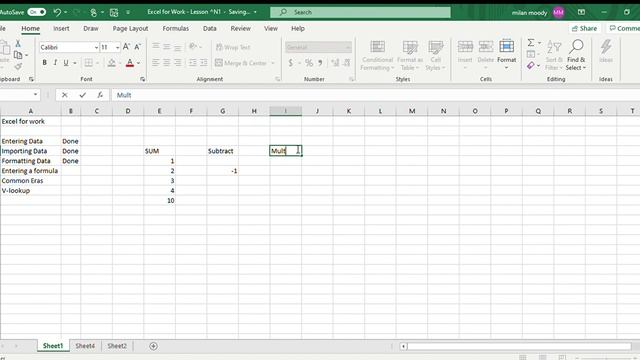Switch to the Sheet2 tab
Viewport: 640px width, 360px height.
[117, 346]
